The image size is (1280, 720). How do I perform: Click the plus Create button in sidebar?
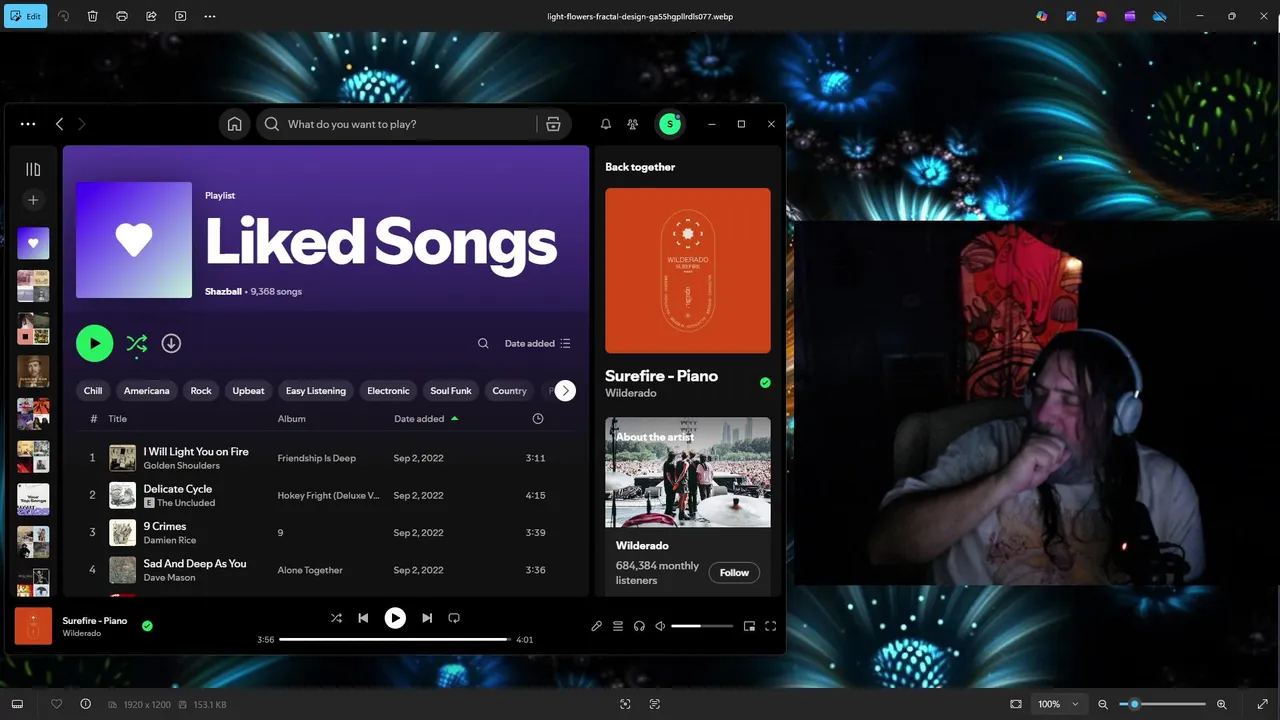[x=33, y=200]
